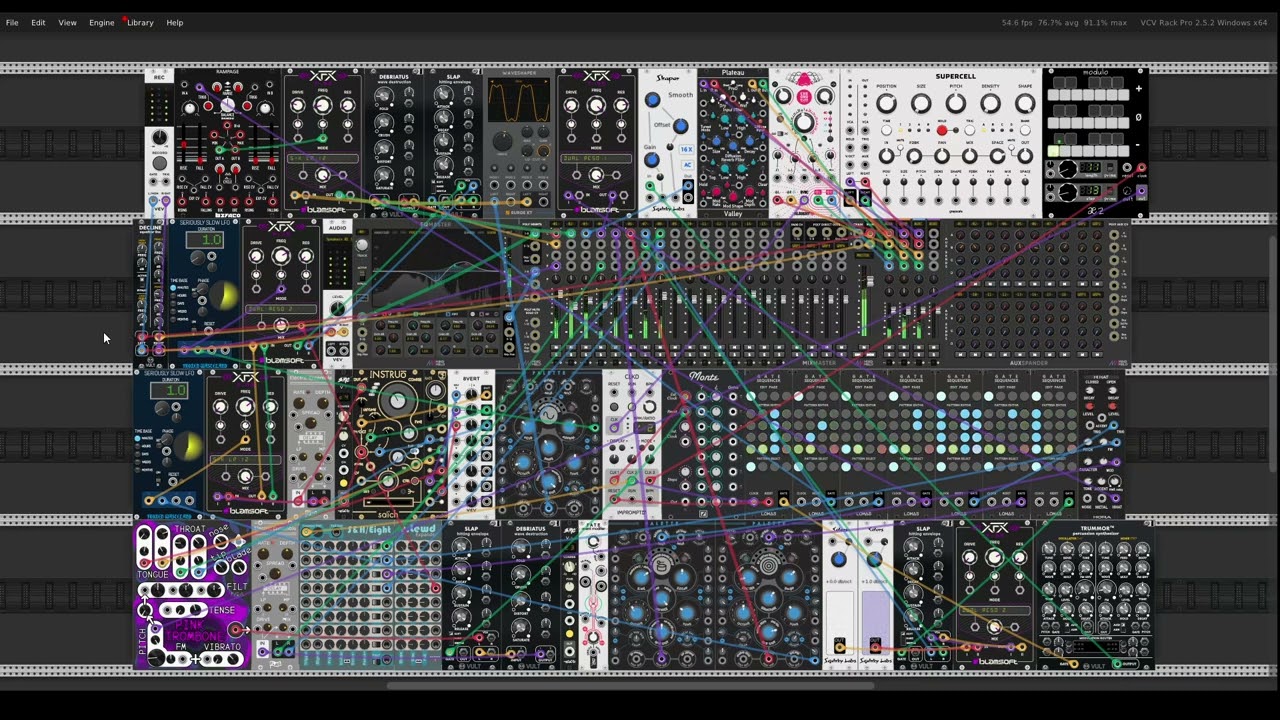Toggle the 16X oversampling button on Shaper
This screenshot has width=1280, height=720.
686,150
